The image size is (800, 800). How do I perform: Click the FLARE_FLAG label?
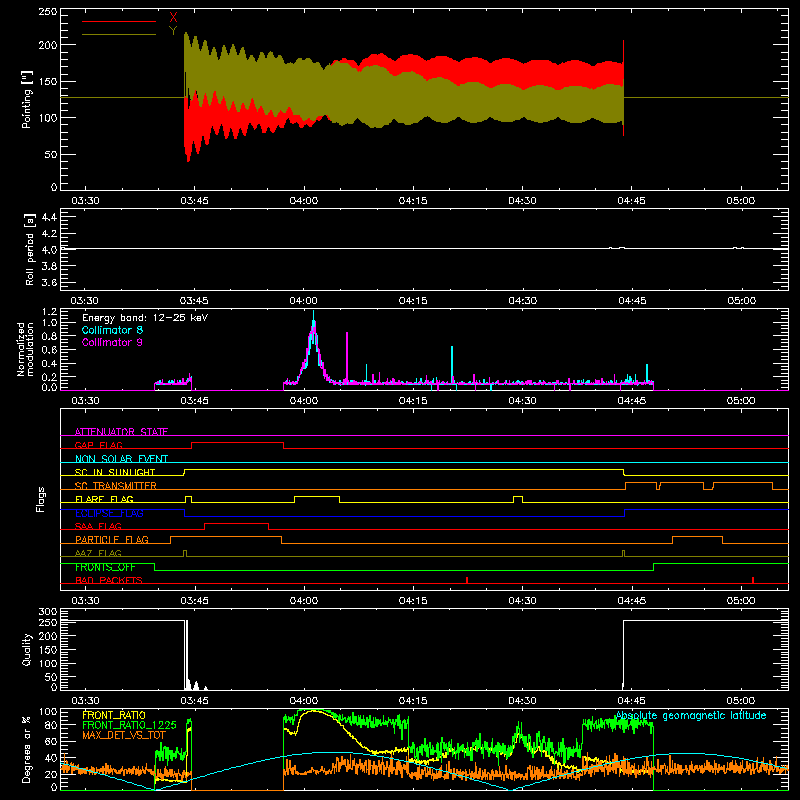104,499
